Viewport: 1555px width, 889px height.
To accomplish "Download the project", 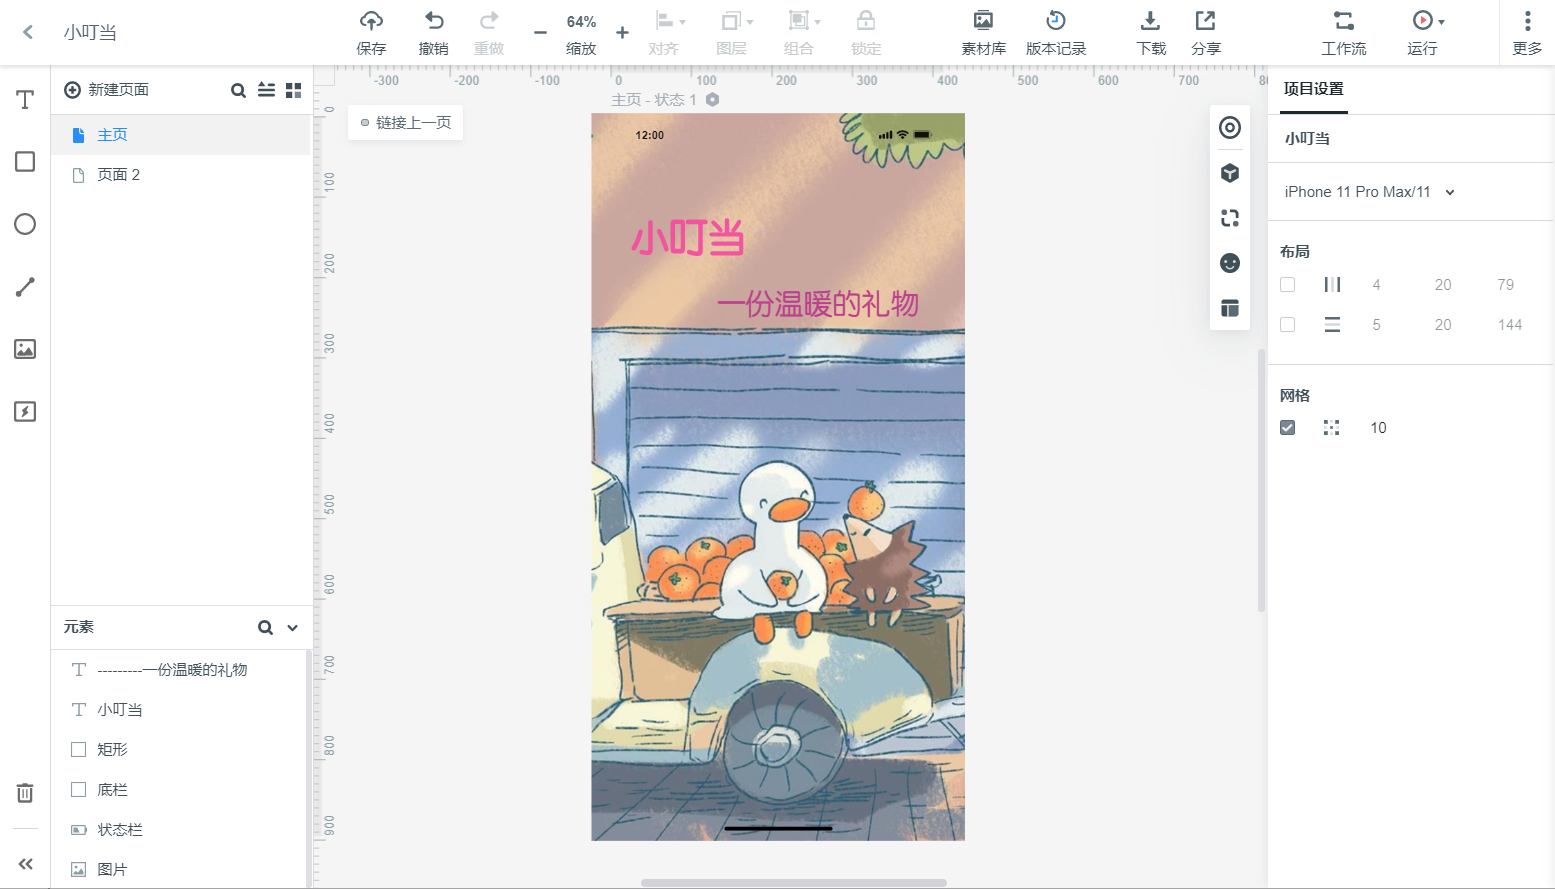I will pos(1151,32).
